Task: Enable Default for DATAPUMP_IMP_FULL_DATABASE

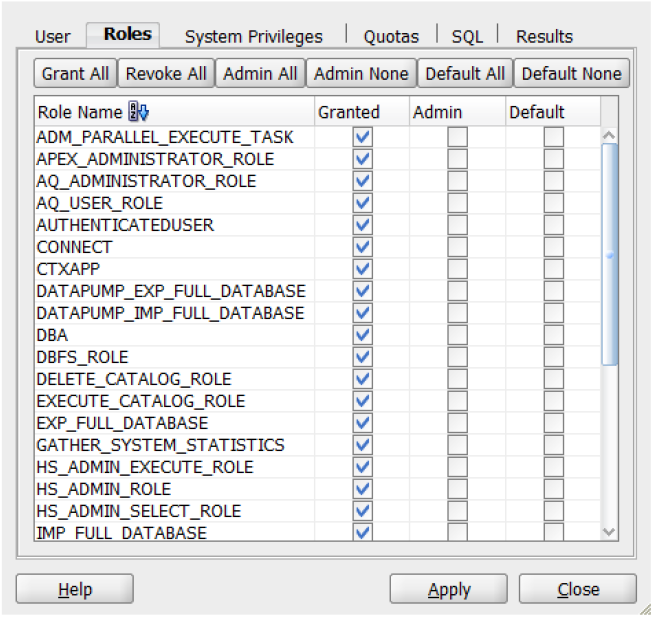Action: [x=553, y=313]
